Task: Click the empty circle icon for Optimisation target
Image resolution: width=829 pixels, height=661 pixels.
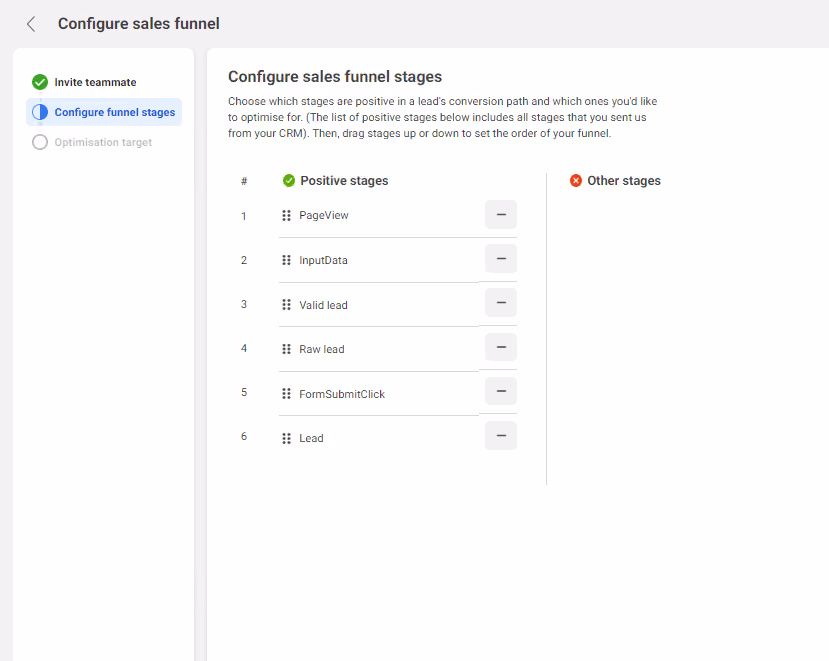Action: click(x=40, y=142)
